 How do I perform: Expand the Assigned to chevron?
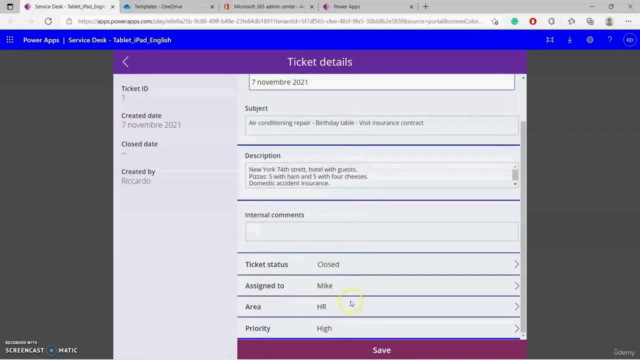(516, 286)
